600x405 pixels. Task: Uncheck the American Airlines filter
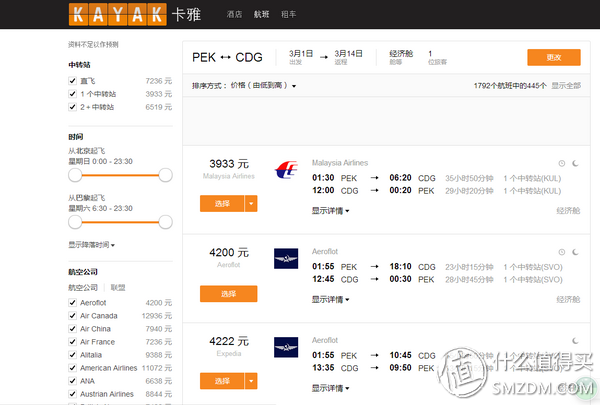pos(72,368)
